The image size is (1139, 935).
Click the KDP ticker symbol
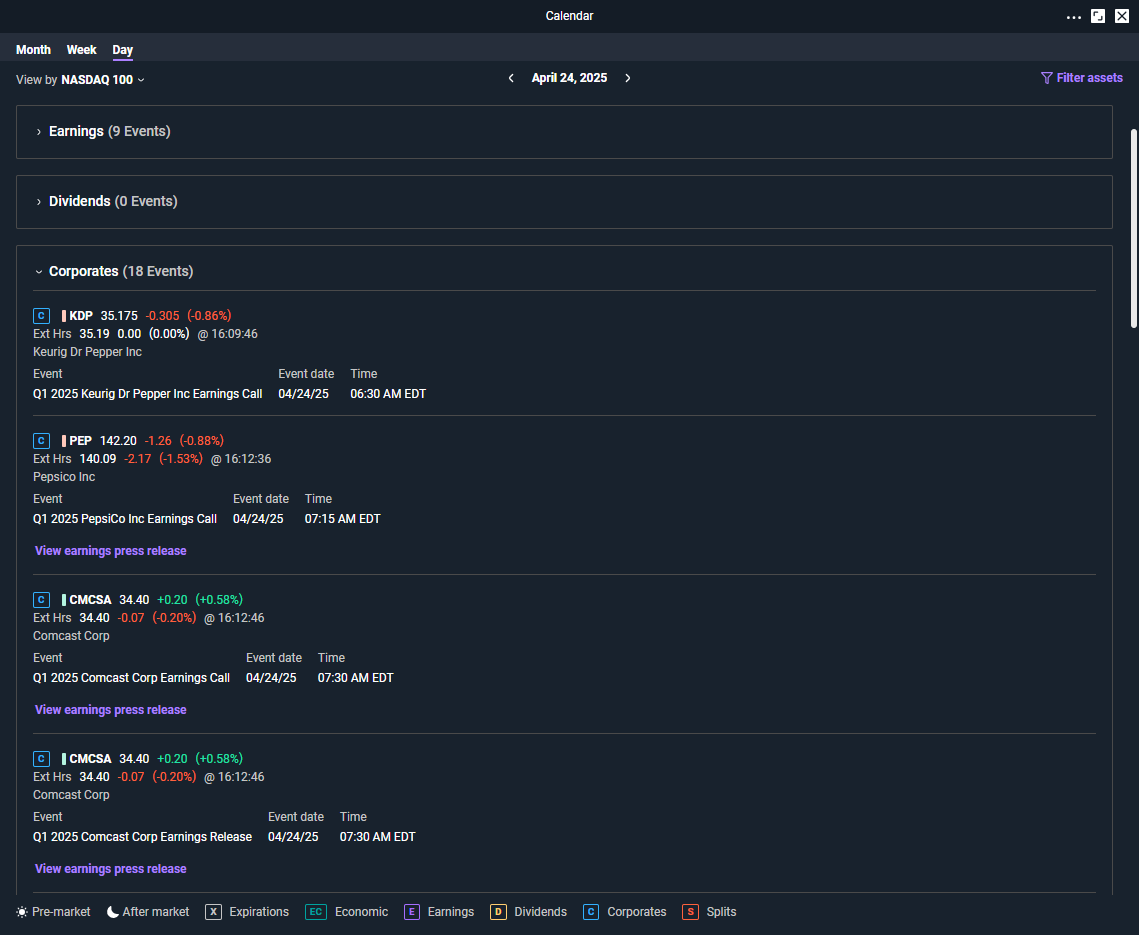tap(81, 316)
